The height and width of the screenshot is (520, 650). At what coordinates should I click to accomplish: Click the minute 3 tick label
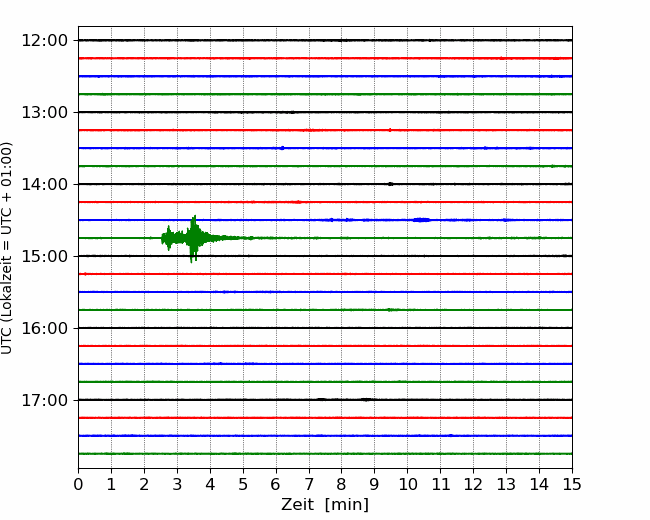click(177, 485)
